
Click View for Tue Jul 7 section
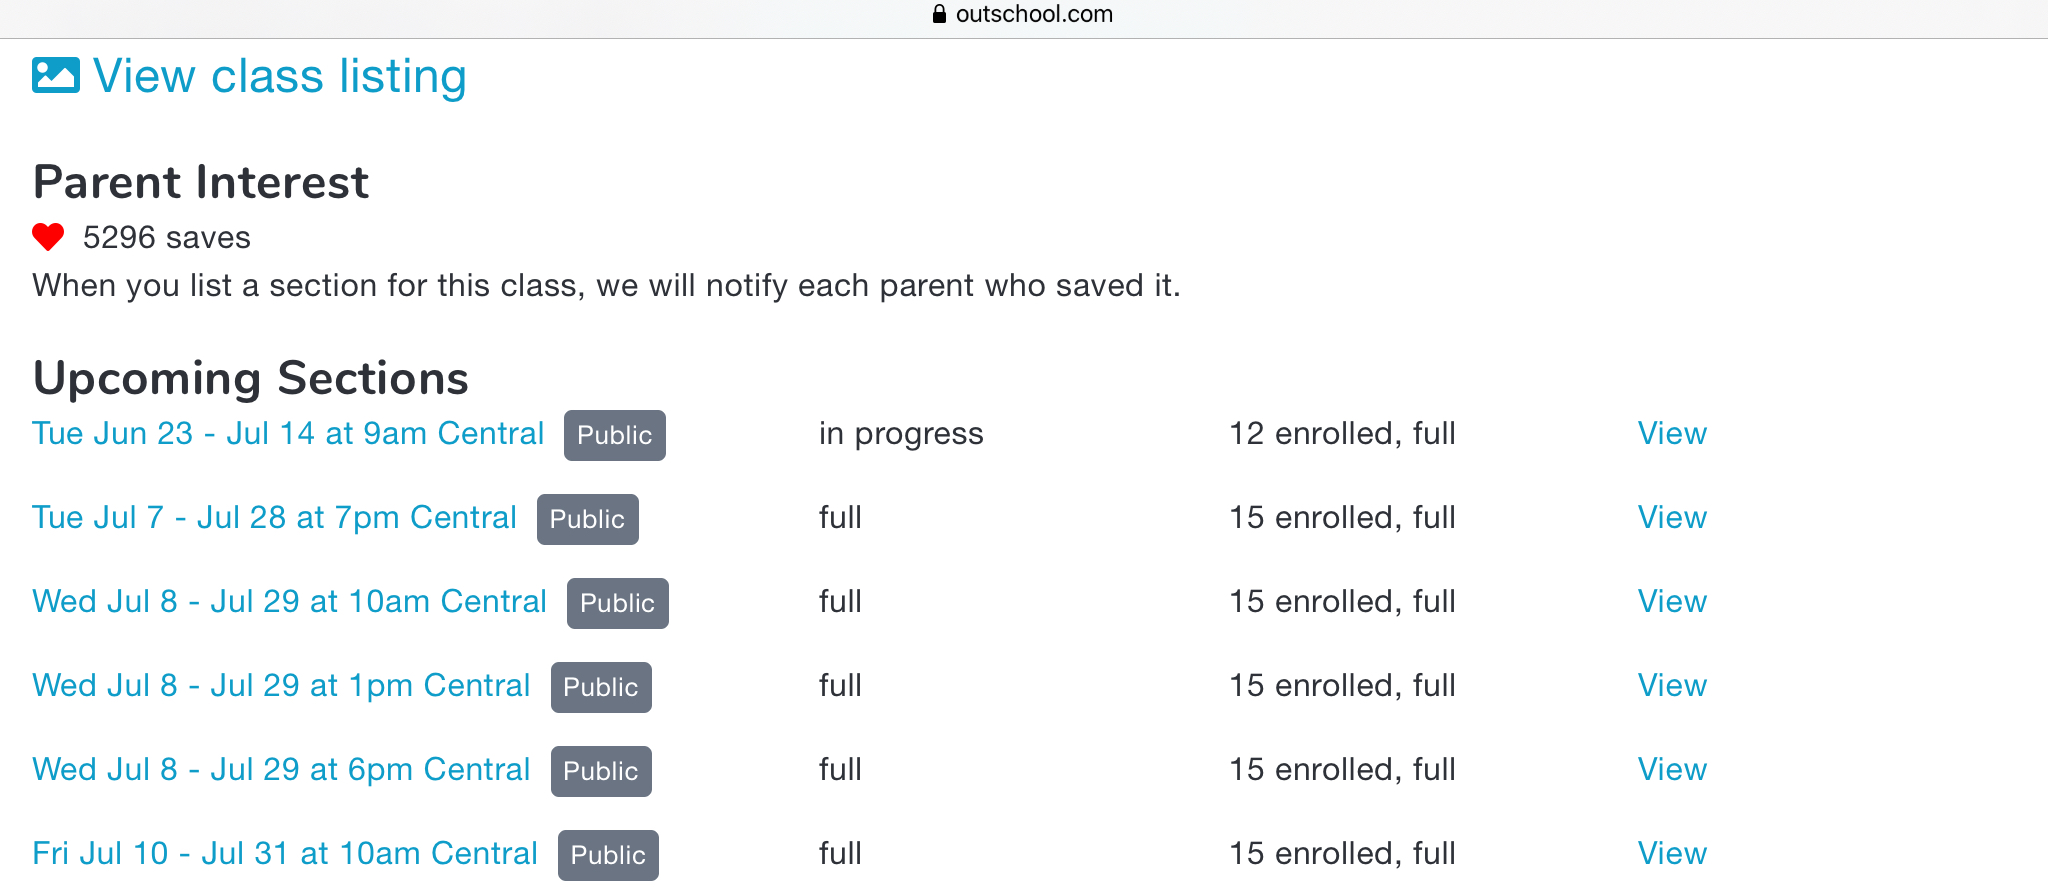pos(1671,518)
